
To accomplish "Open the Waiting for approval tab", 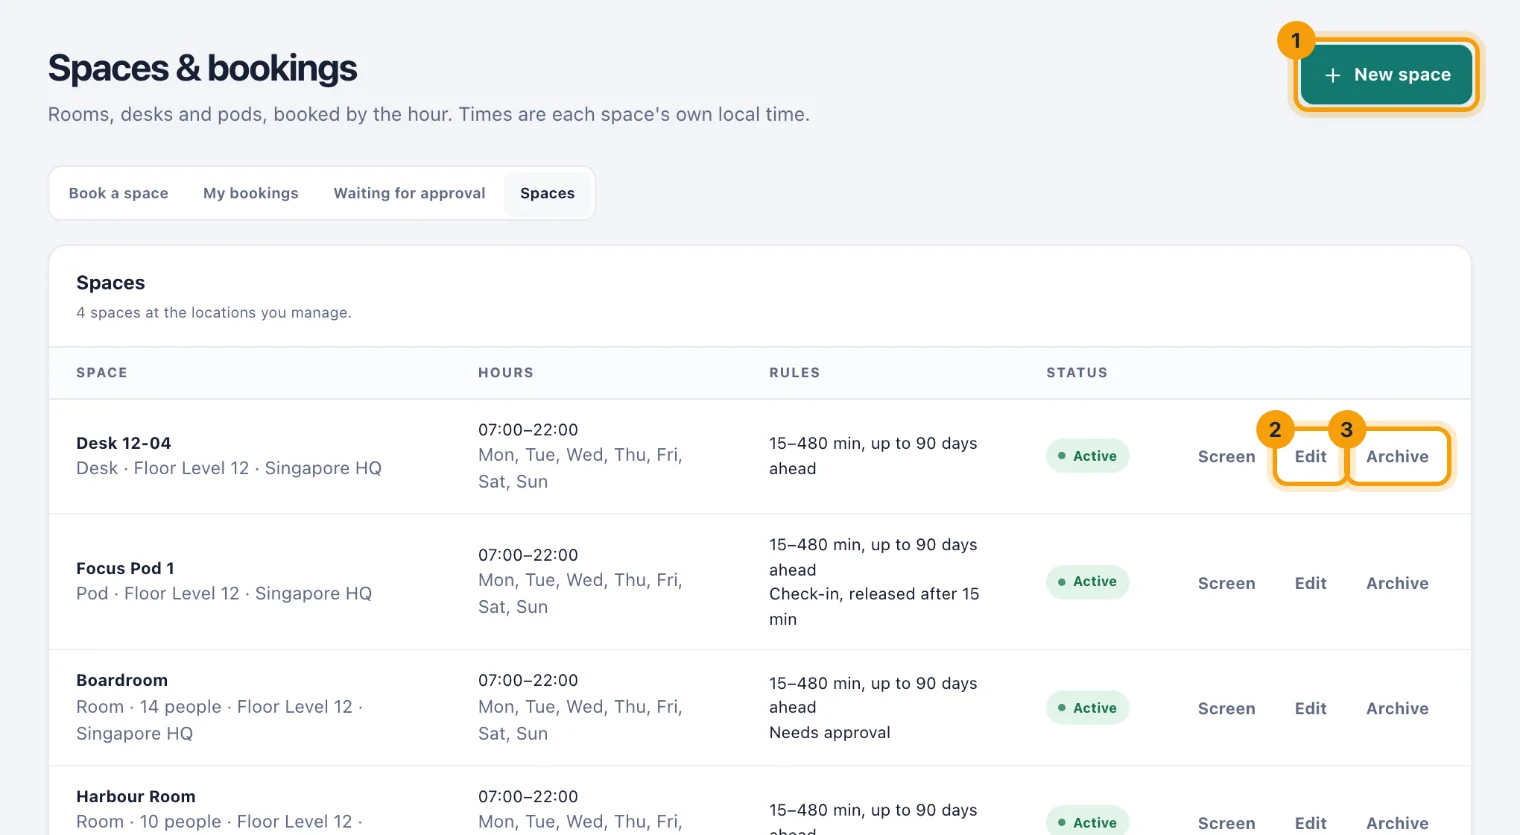I will tap(409, 193).
